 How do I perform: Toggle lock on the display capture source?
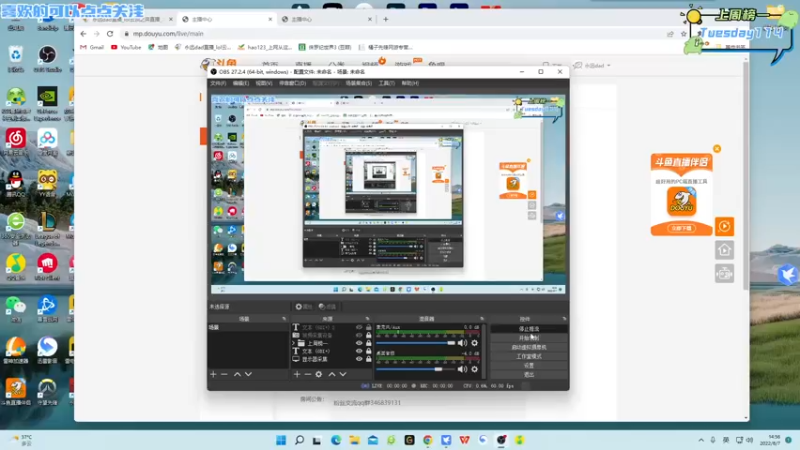(368, 359)
